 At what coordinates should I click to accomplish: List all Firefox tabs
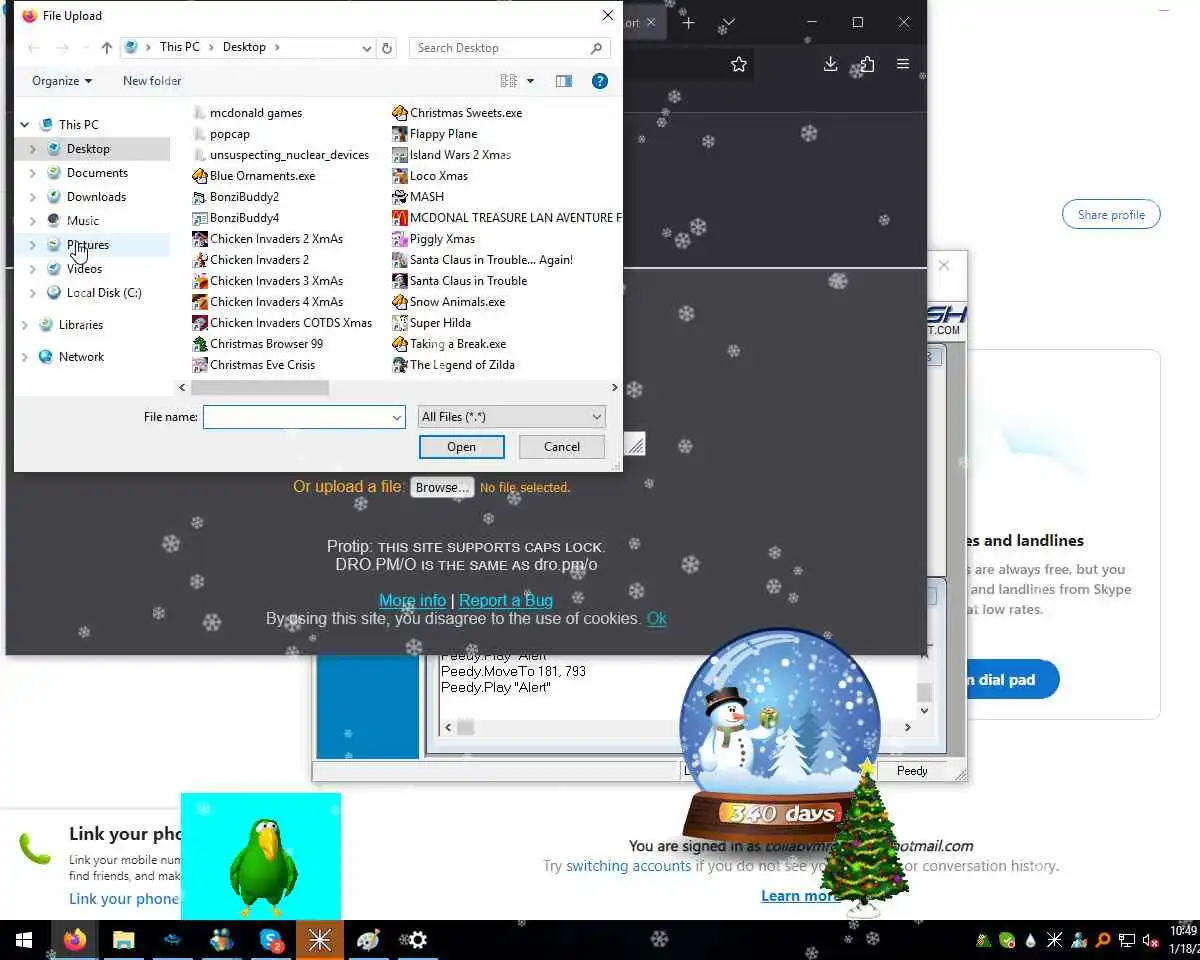point(728,22)
